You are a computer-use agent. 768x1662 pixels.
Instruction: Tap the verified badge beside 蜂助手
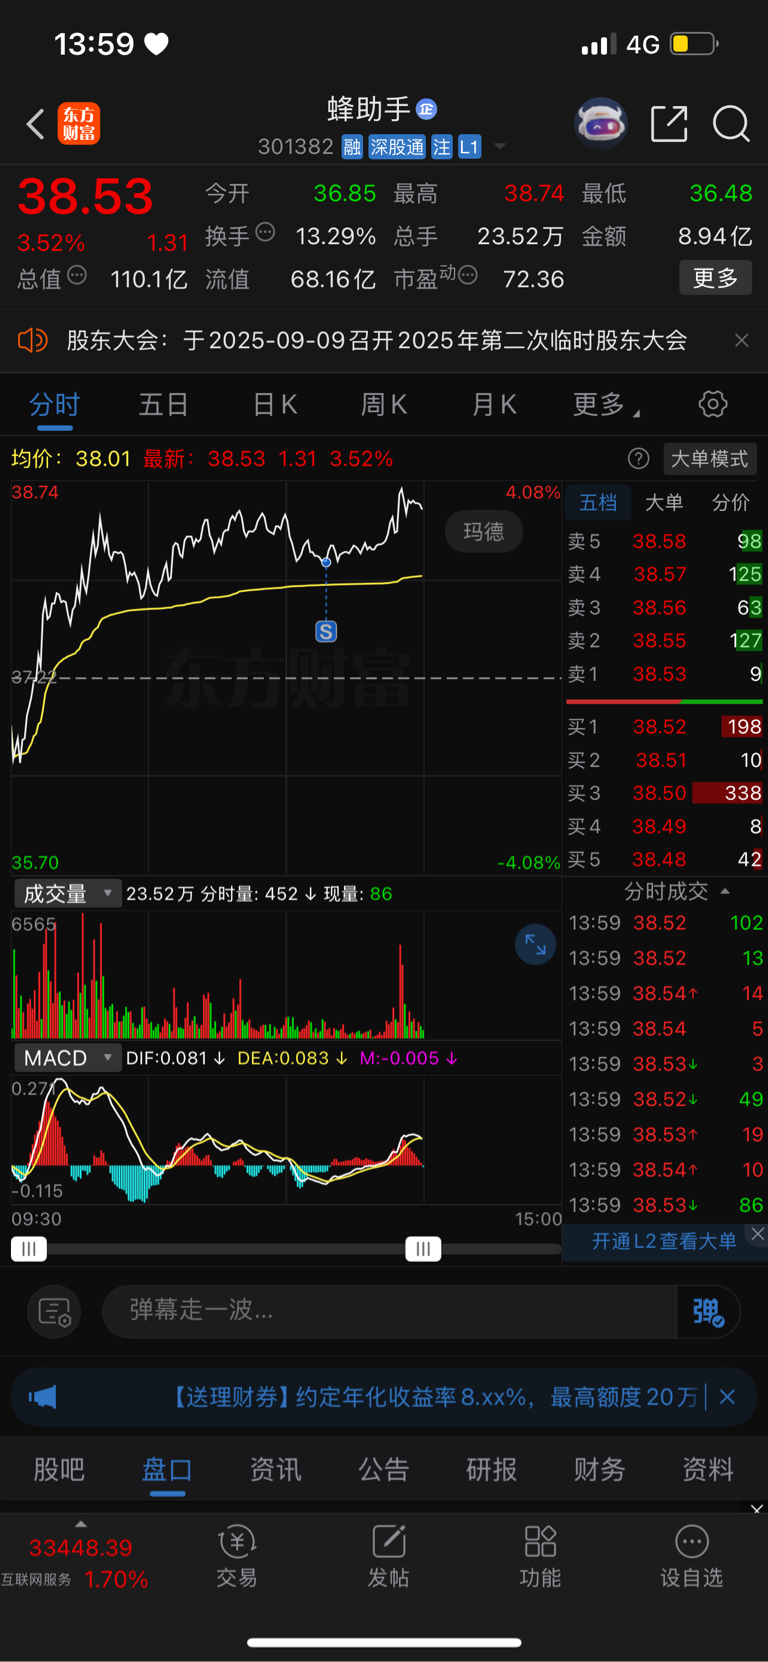coord(427,109)
